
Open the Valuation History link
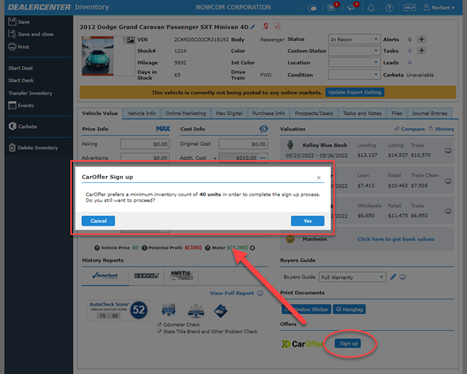pyautogui.click(x=441, y=129)
